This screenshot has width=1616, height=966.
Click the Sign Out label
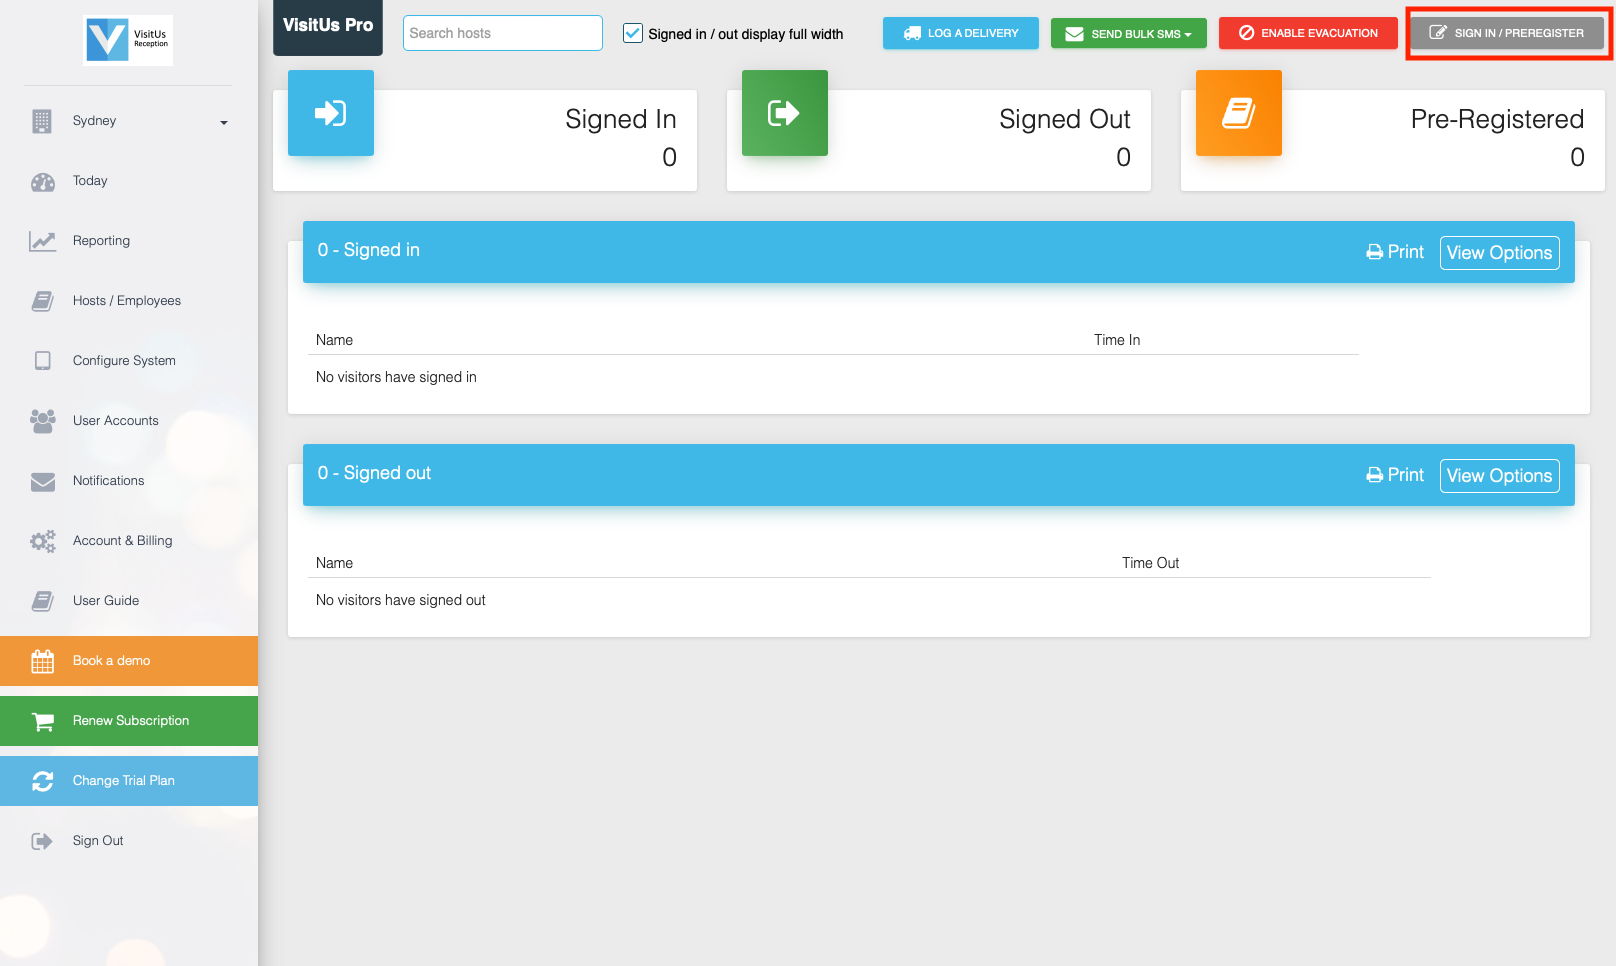(x=98, y=841)
